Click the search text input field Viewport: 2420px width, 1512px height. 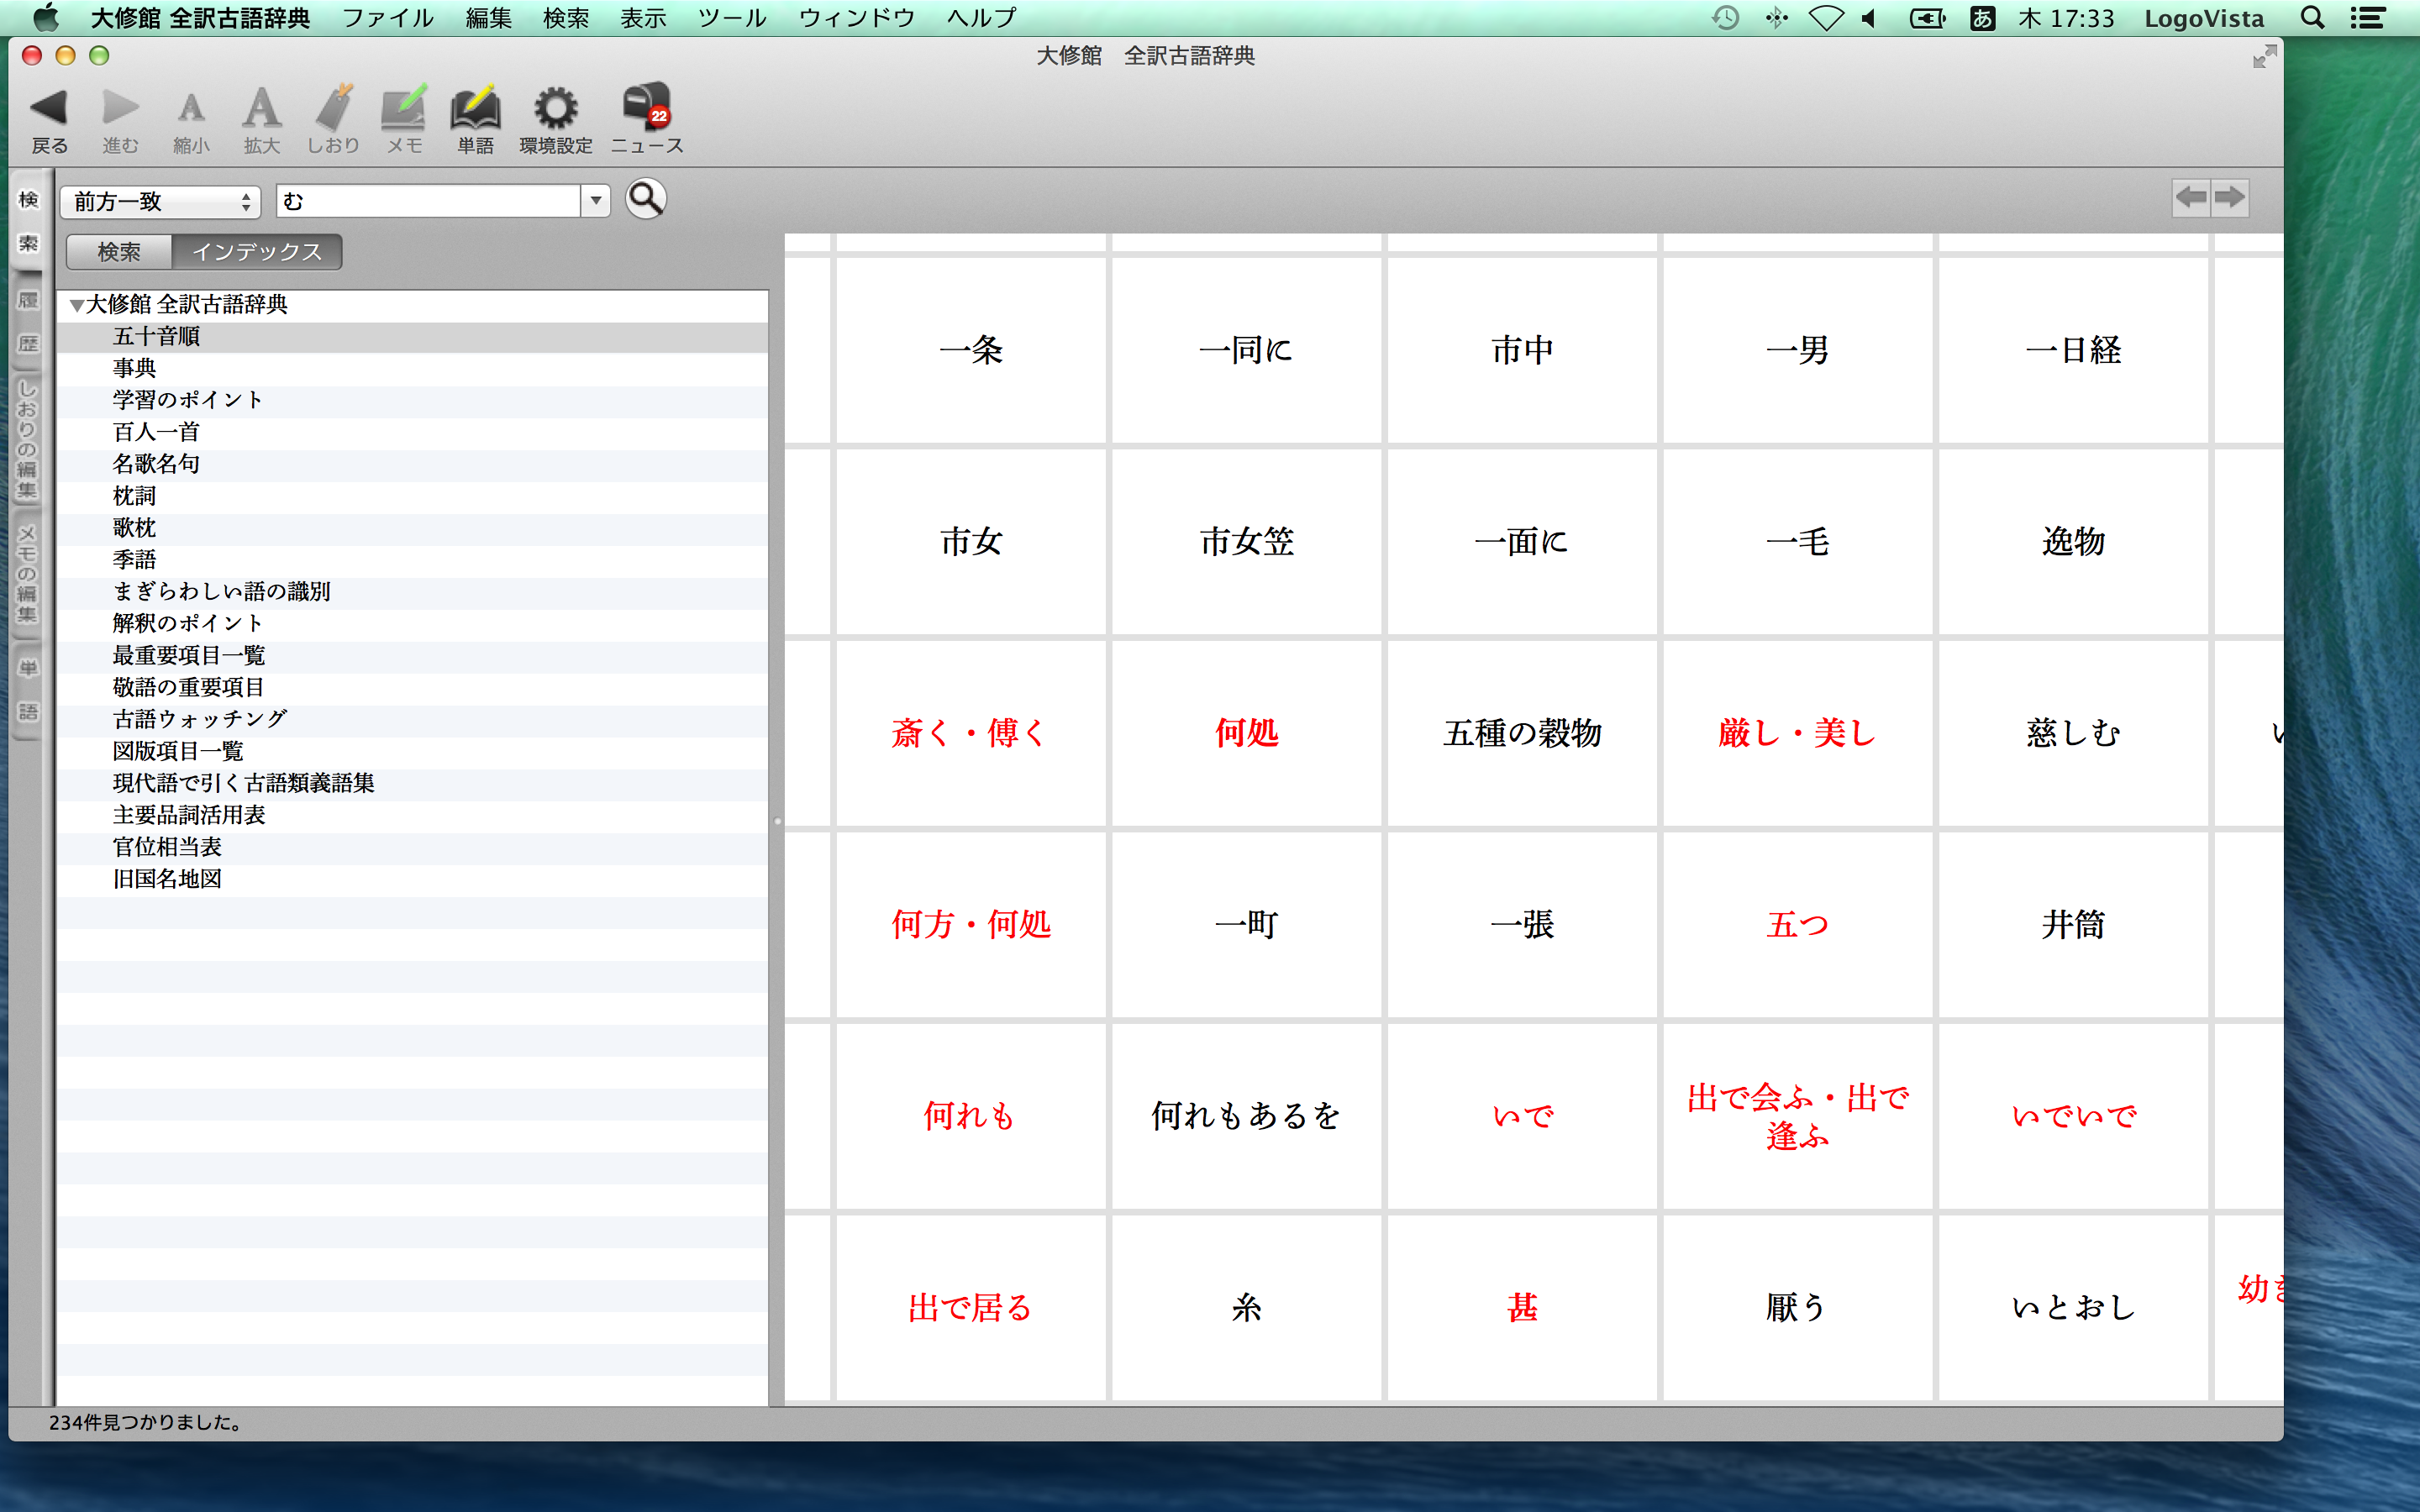point(428,202)
